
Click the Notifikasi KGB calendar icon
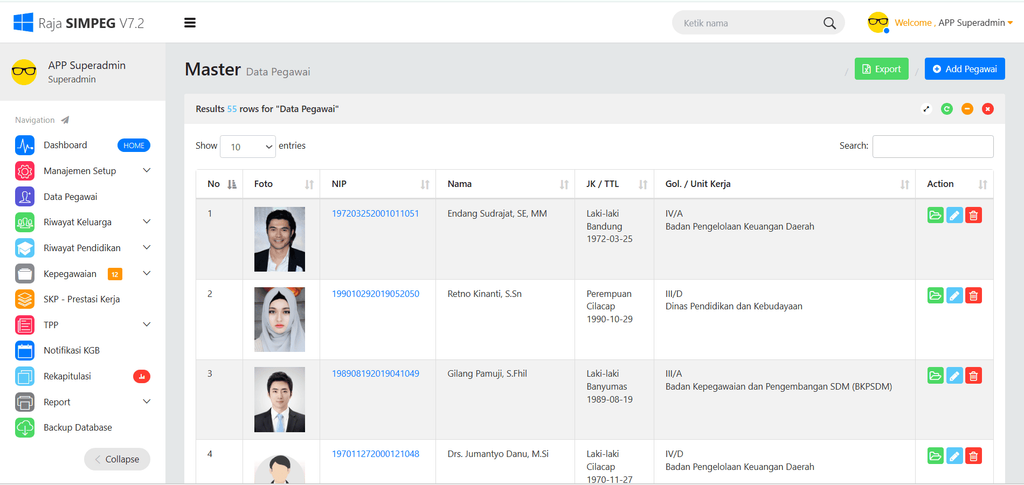tap(25, 351)
